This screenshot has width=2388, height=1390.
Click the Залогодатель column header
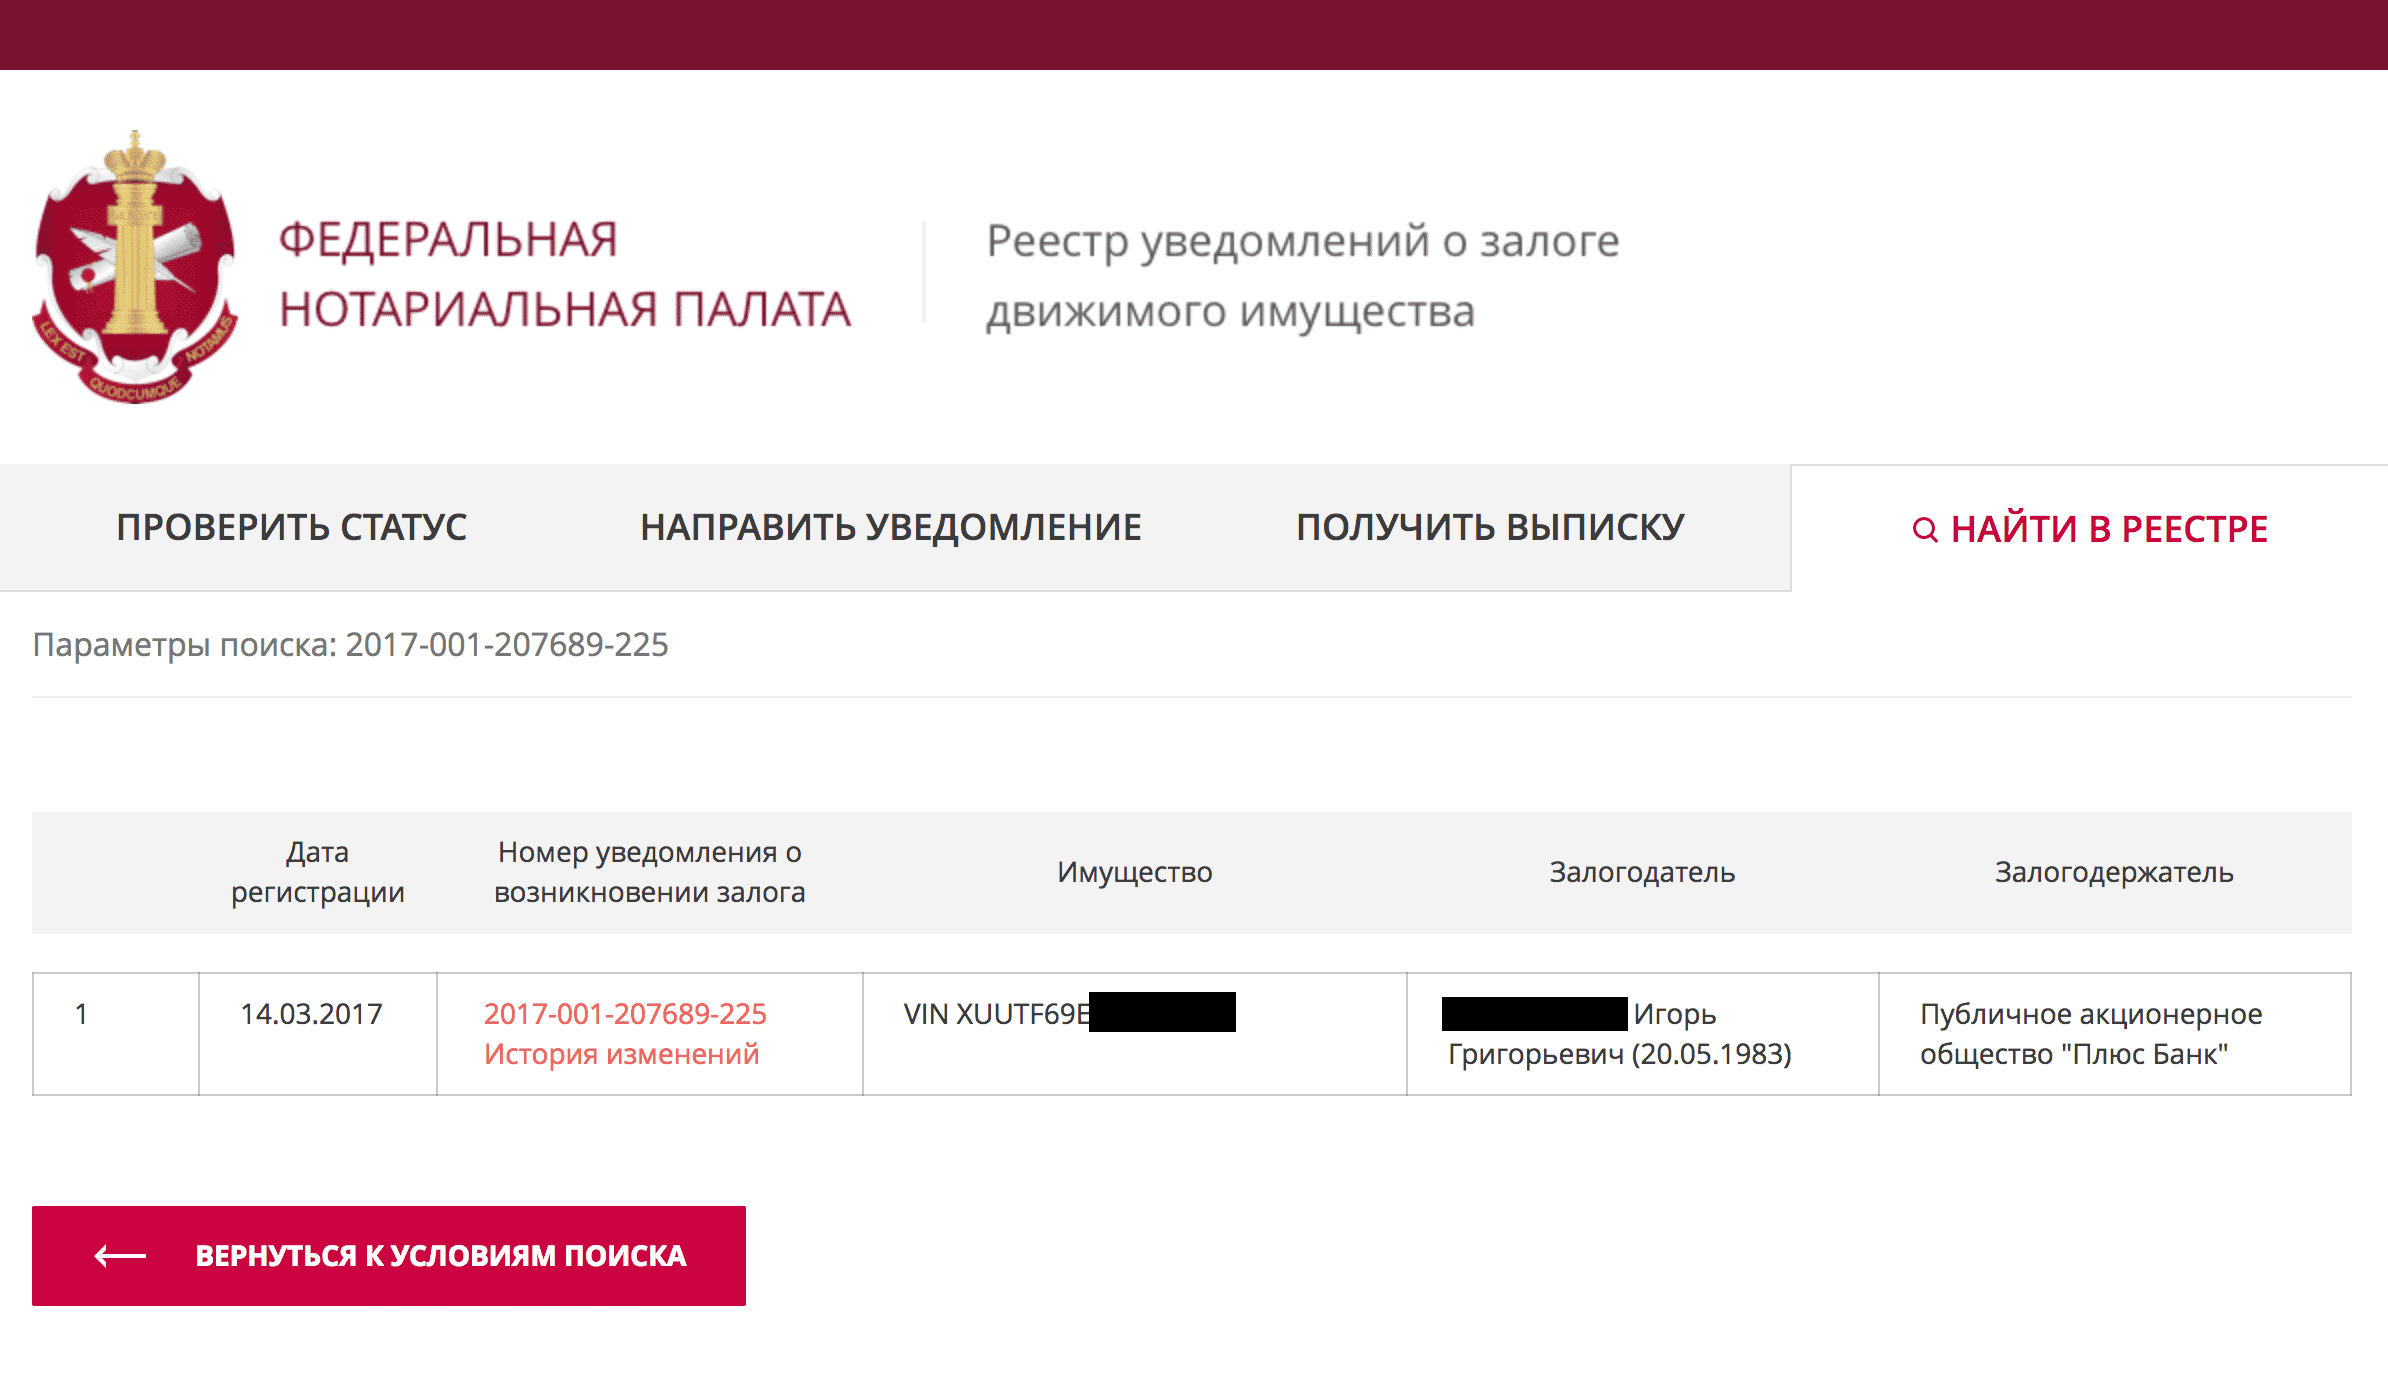pyautogui.click(x=1642, y=872)
